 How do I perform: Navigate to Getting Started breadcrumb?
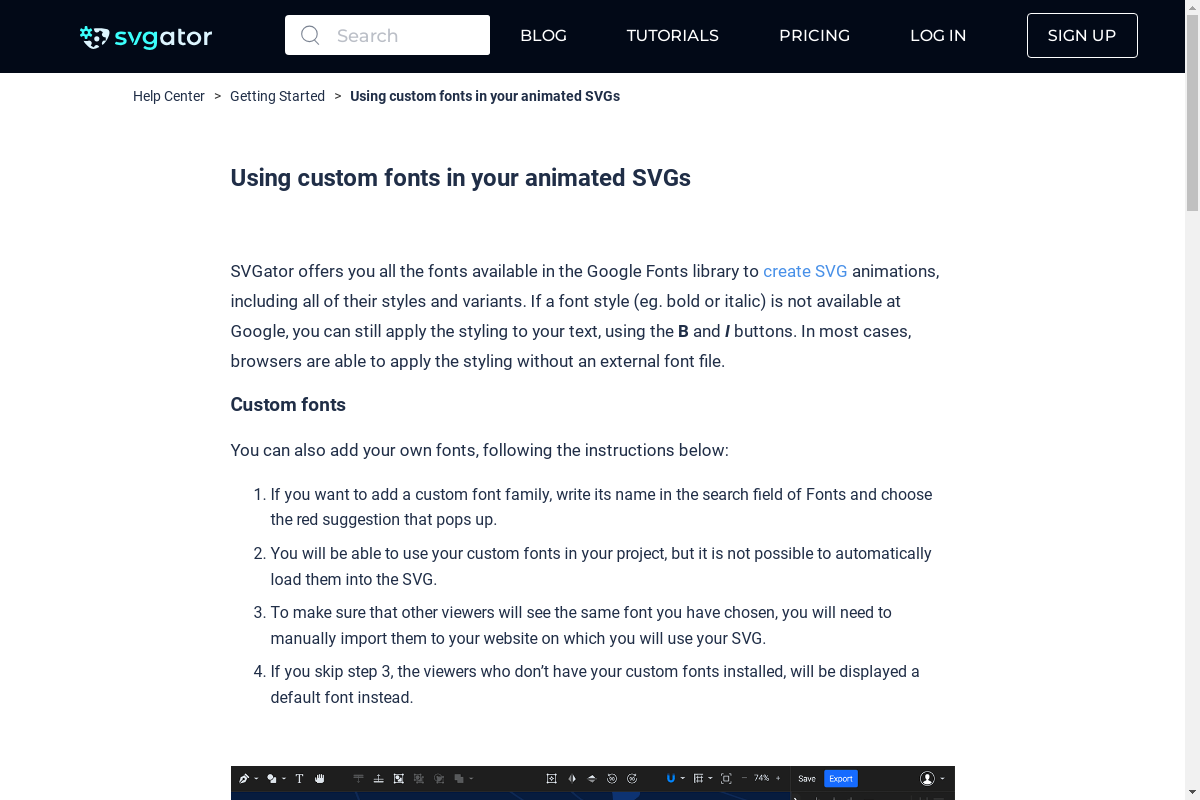pos(277,96)
